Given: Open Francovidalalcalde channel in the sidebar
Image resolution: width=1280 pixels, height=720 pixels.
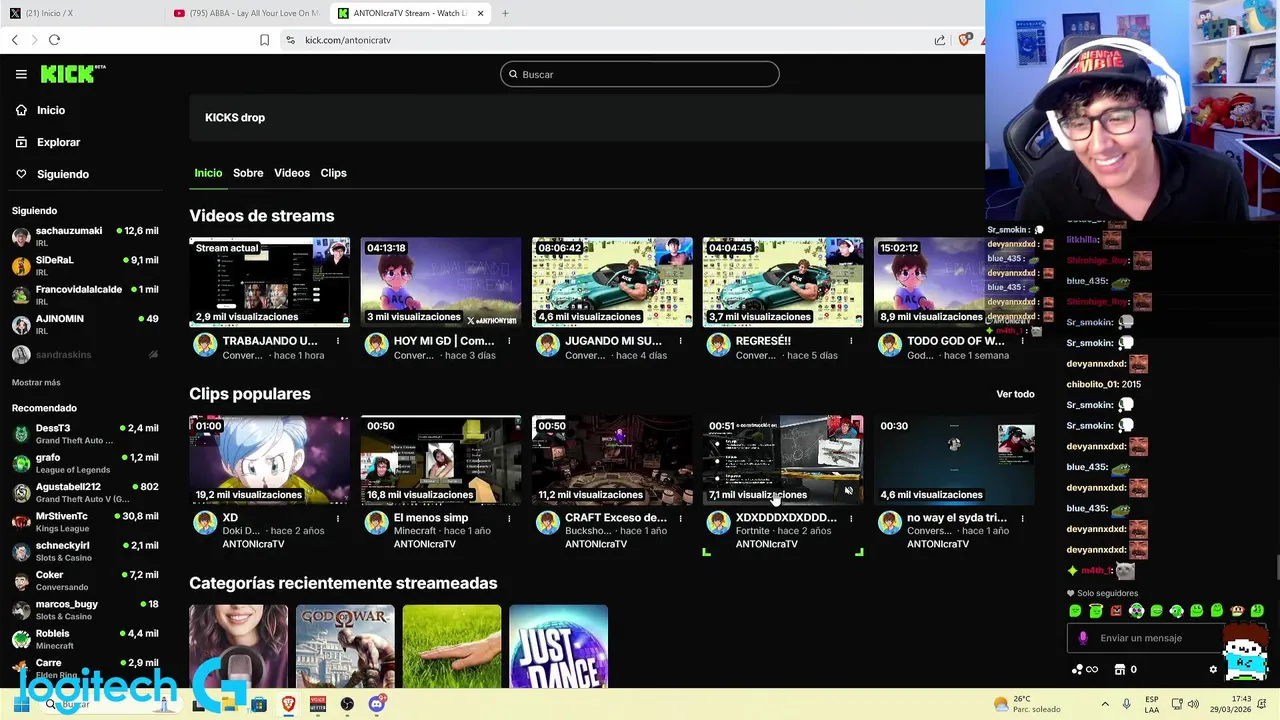Looking at the screenshot, I should click(x=85, y=295).
